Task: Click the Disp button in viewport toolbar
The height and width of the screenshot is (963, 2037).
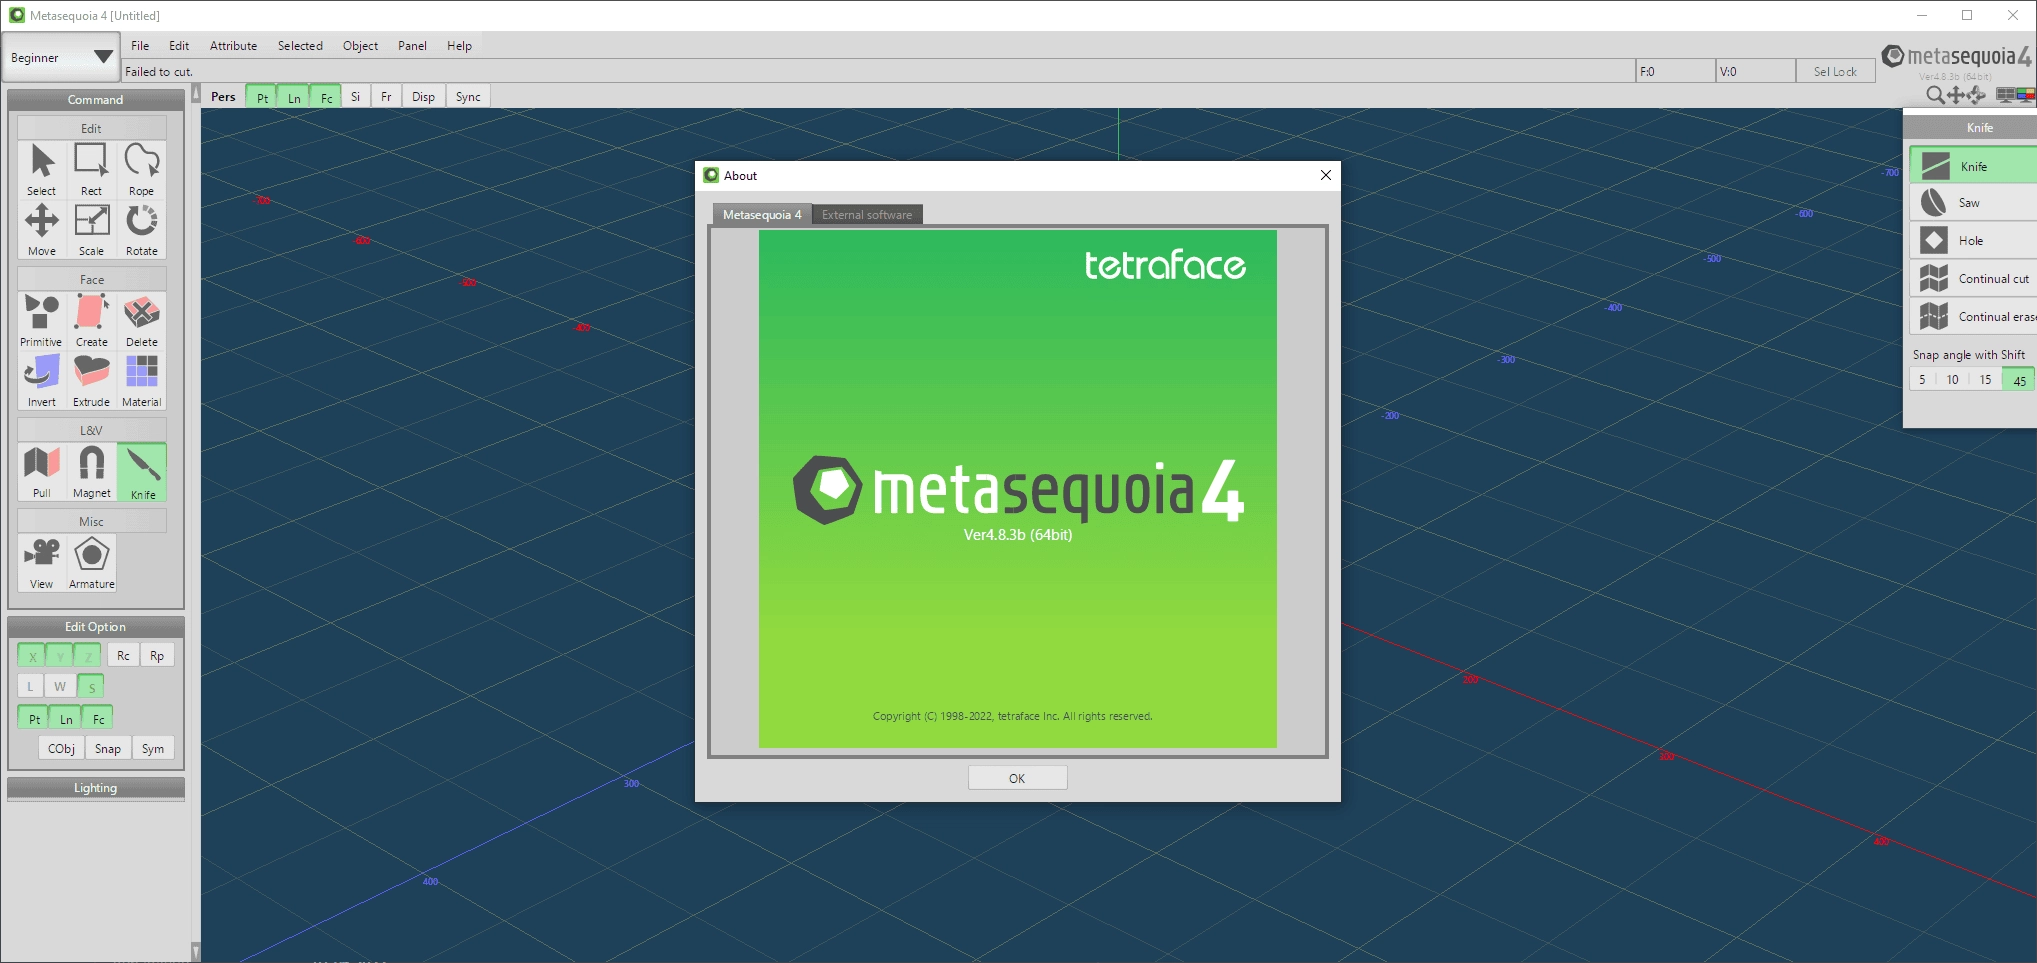Action: tap(423, 97)
